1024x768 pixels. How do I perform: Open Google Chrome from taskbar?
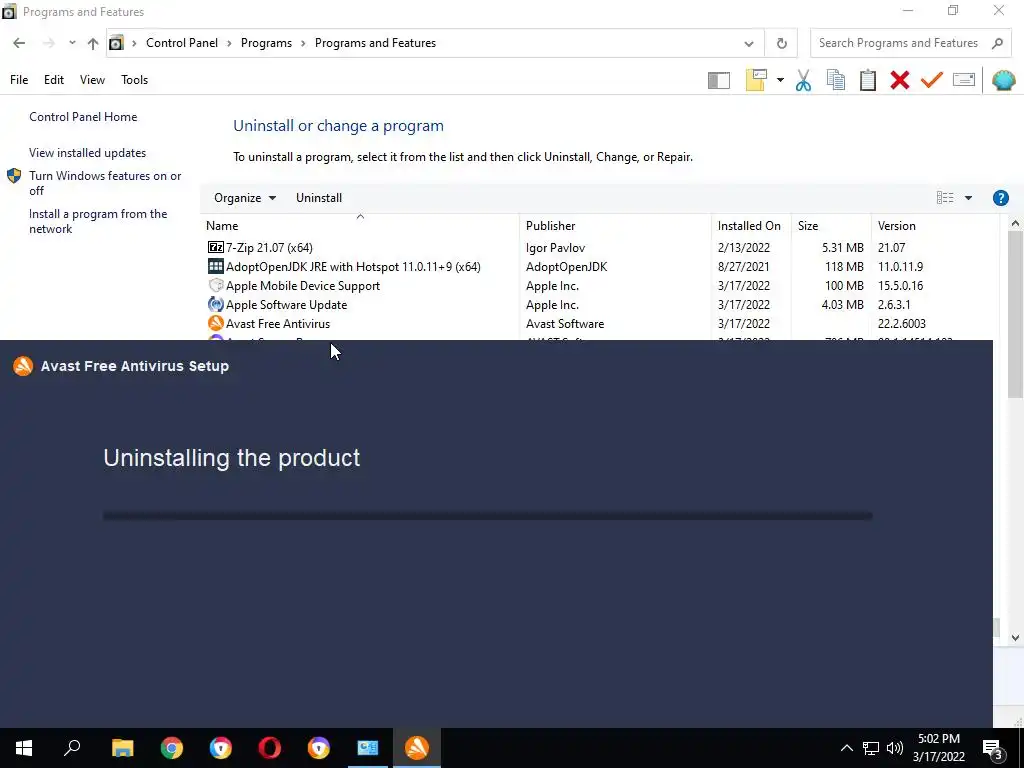tap(172, 748)
